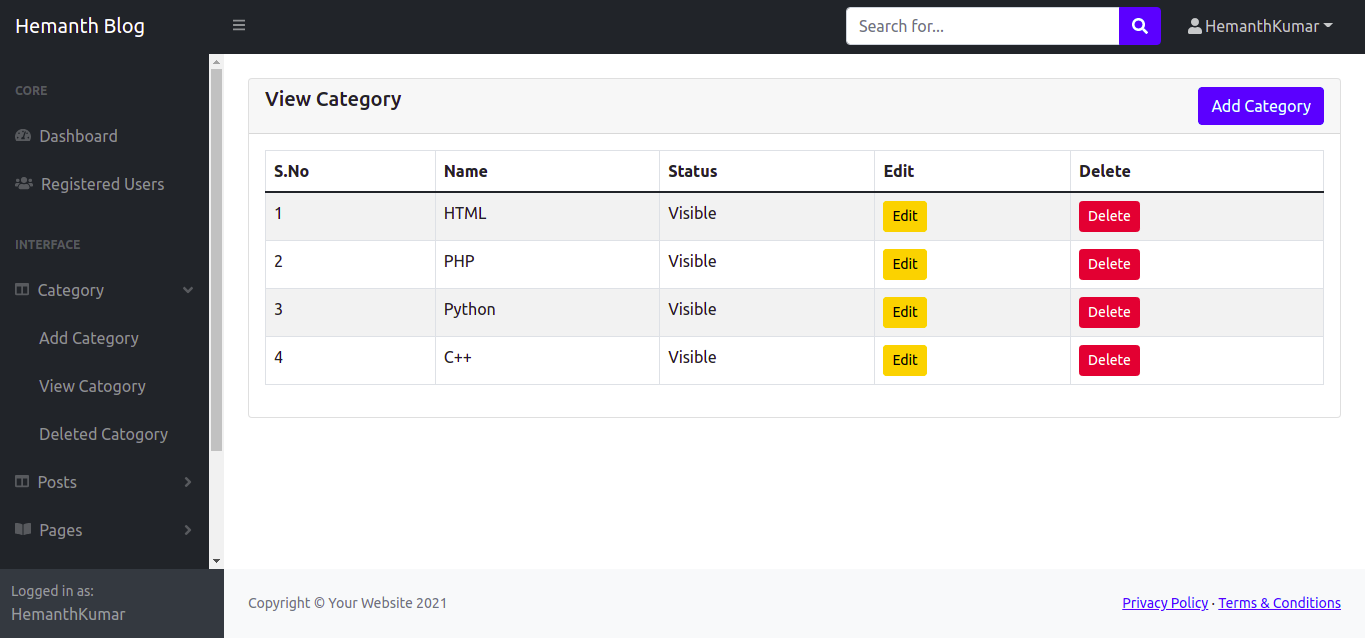Click the Posts columns icon
Image resolution: width=1365 pixels, height=638 pixels.
22,482
